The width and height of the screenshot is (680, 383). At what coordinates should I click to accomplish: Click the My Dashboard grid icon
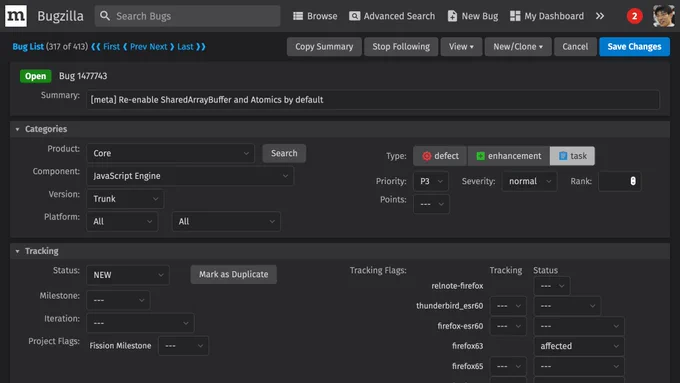pos(515,16)
